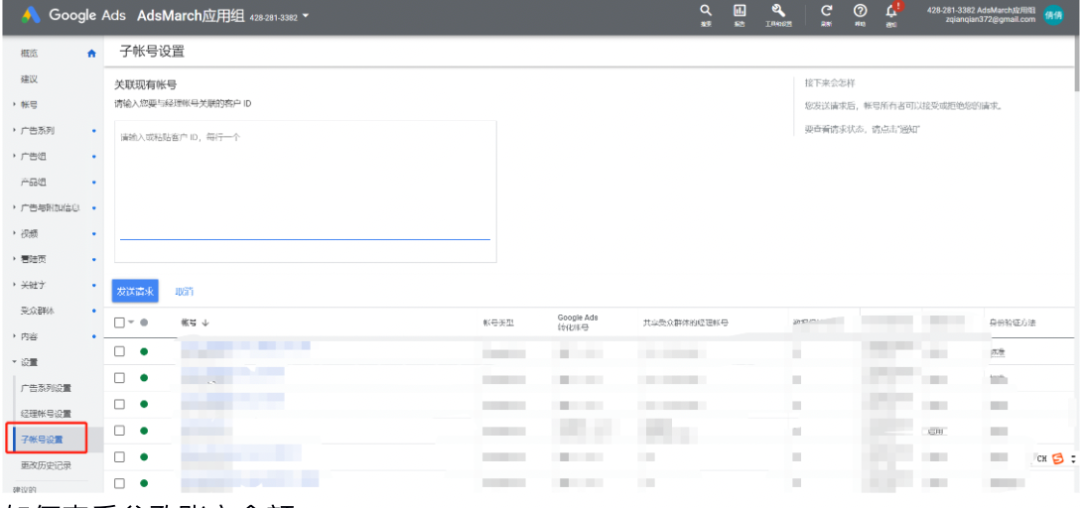This screenshot has width=1080, height=508.
Task: Click the blue 发送请求 button
Action: pos(135,291)
